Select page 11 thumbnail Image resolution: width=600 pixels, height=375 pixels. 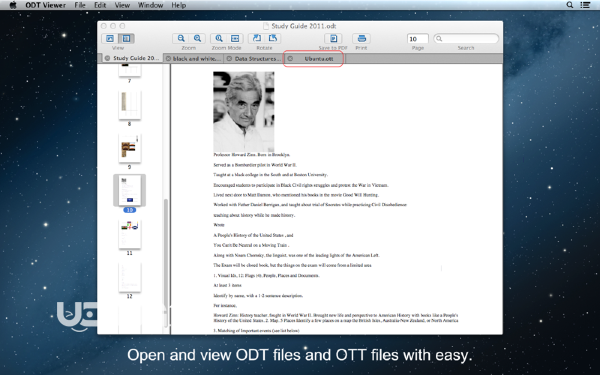[129, 235]
